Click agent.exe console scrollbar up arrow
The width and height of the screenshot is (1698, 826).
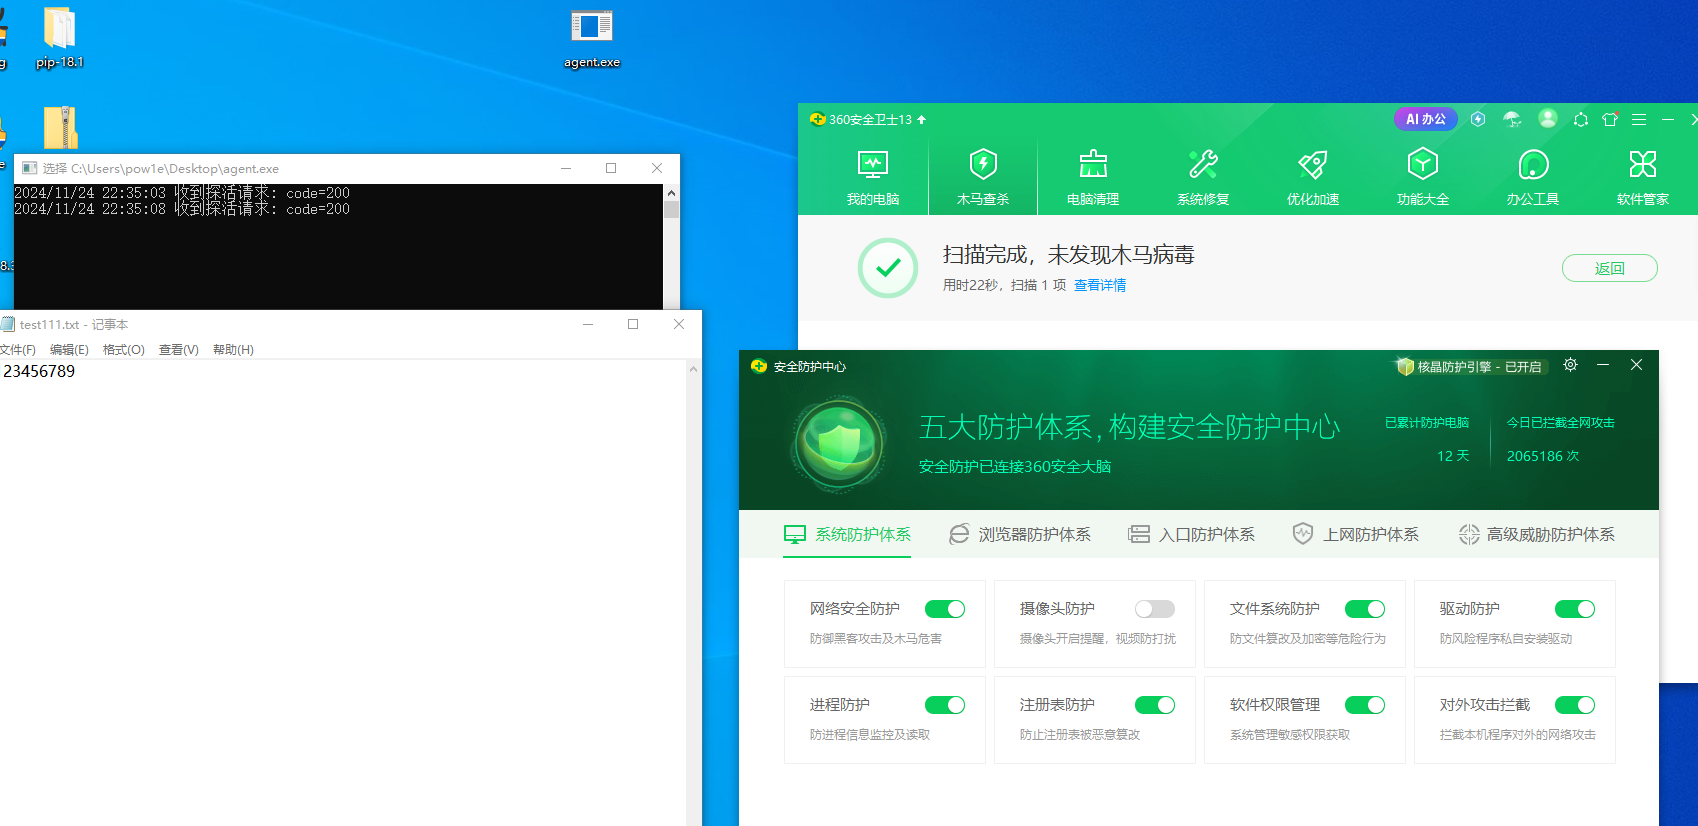coord(671,192)
